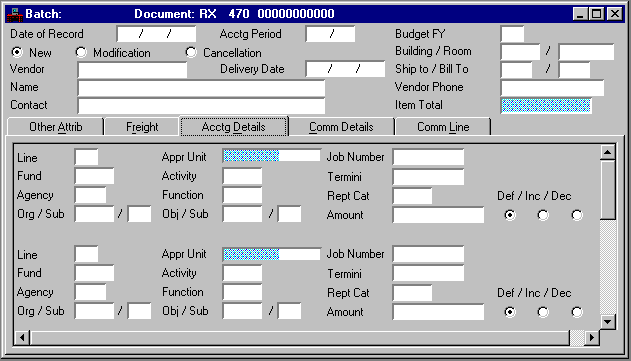Select the Cancellation radio button
Image resolution: width=631 pixels, height=361 pixels.
(x=191, y=52)
